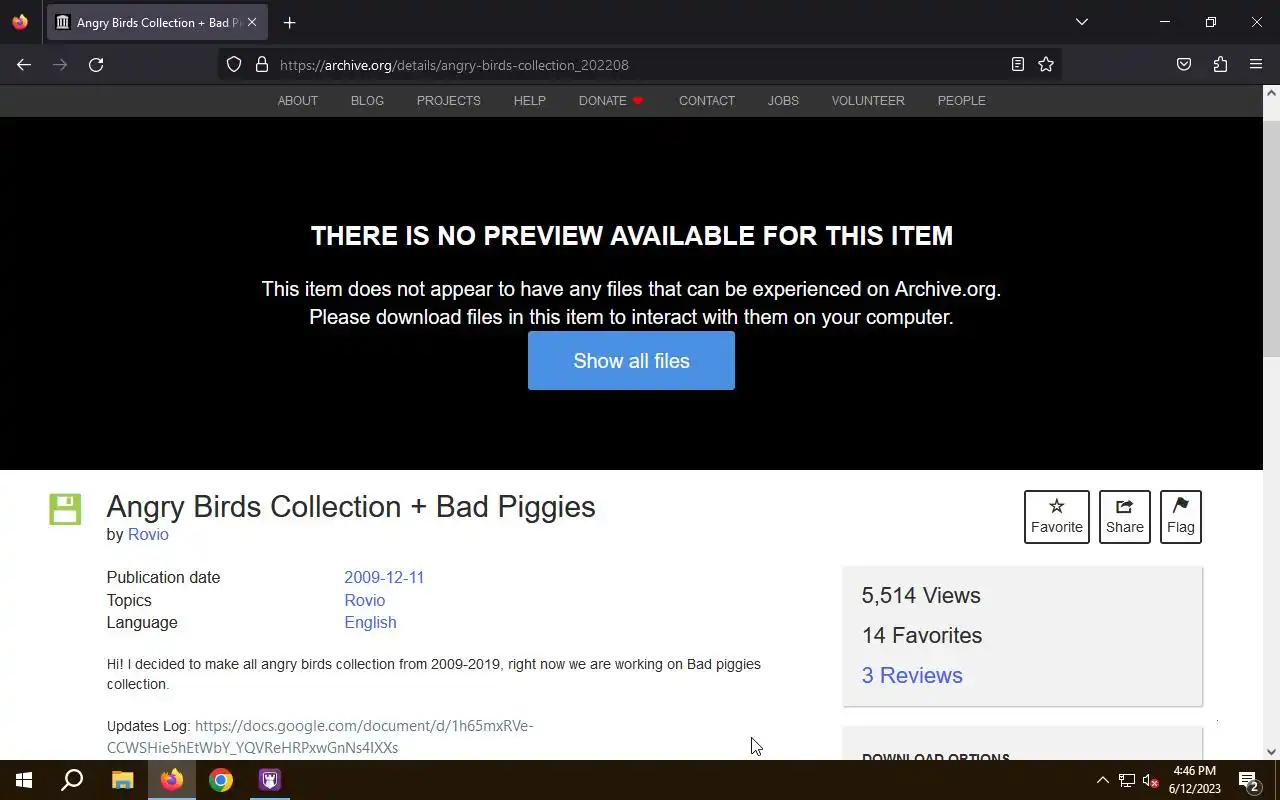Open Firefox application menu
1280x800 pixels.
(1256, 65)
